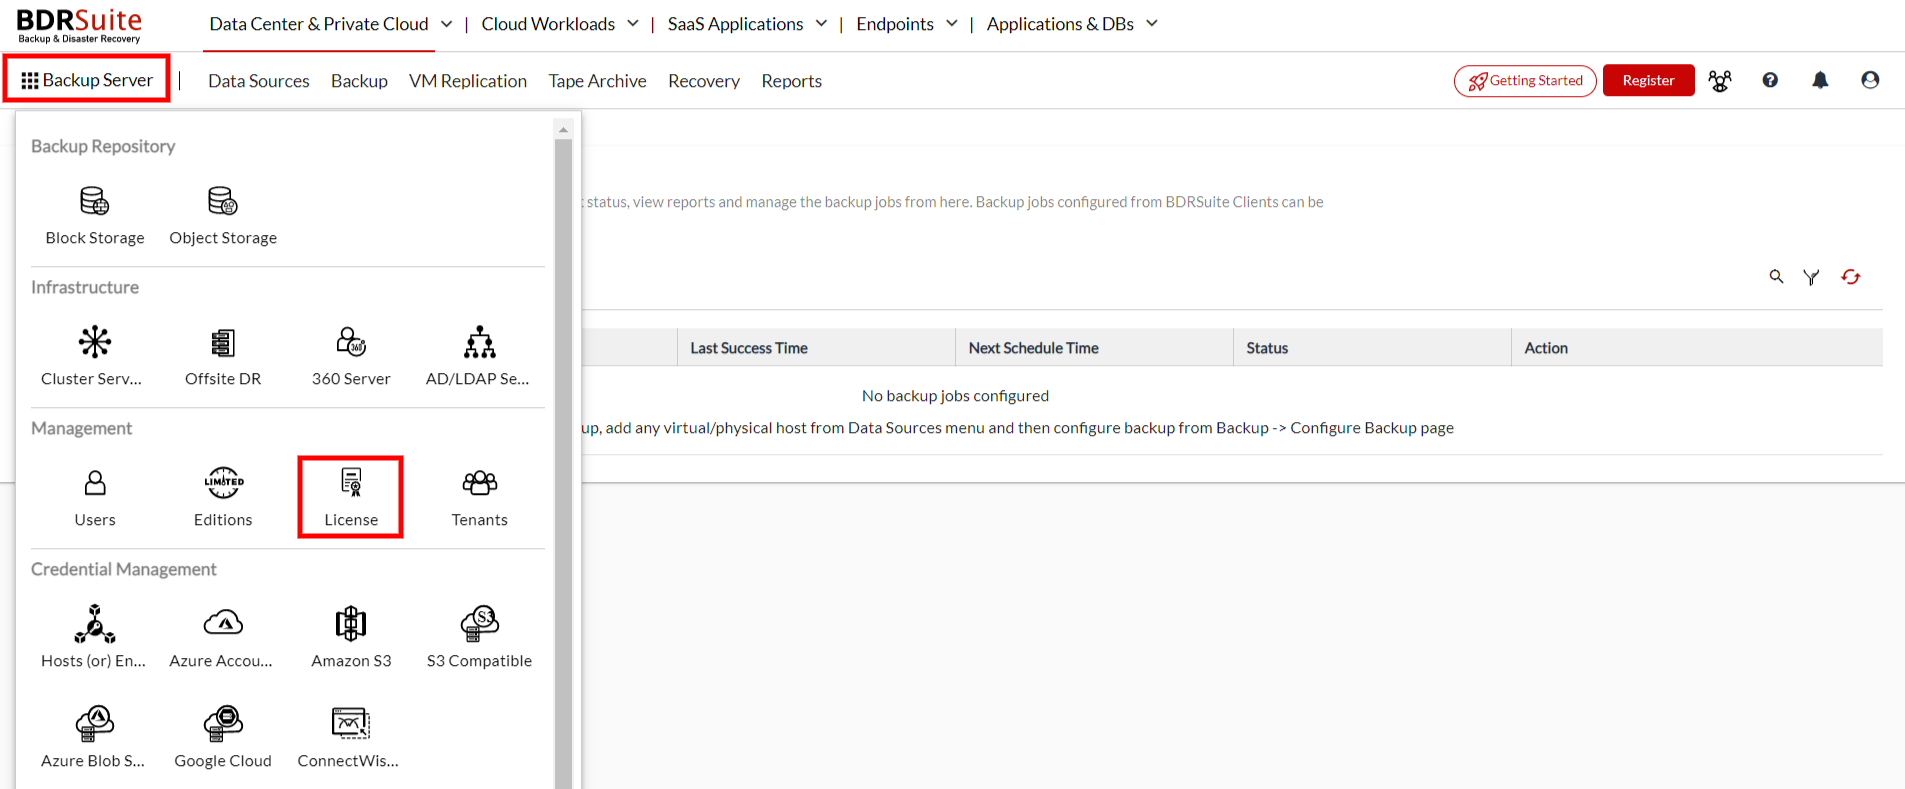Open License management
Image resolution: width=1905 pixels, height=789 pixels.
351,498
